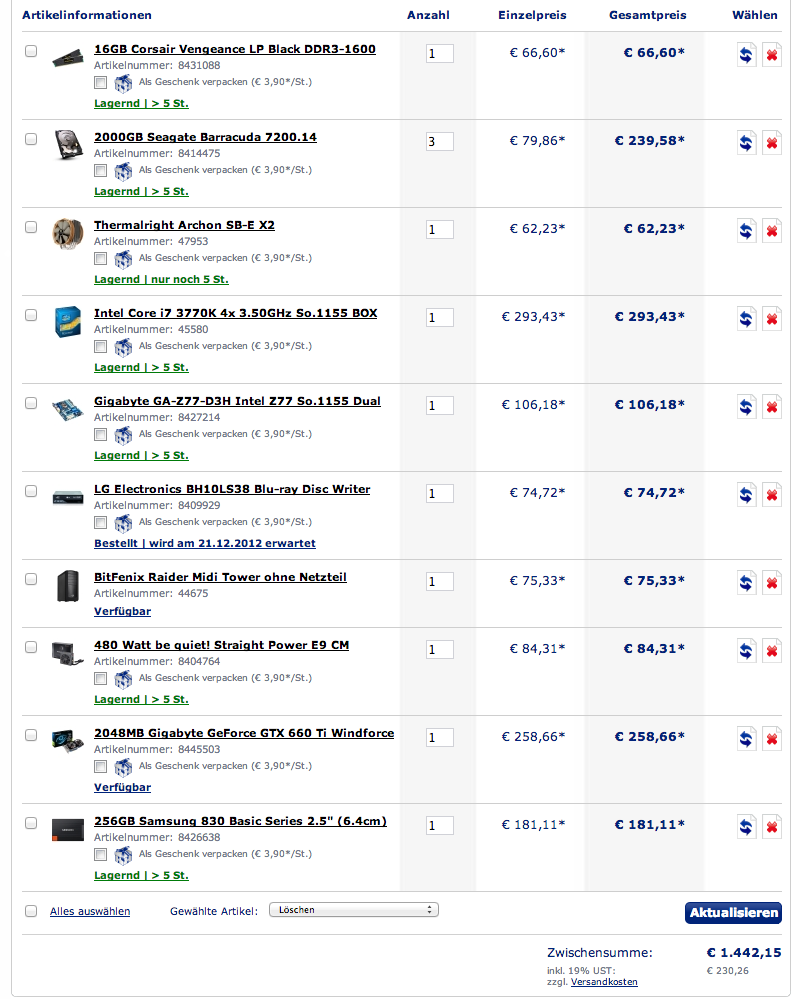Tick selection checkbox for Corsair Vengeance item

(31, 51)
